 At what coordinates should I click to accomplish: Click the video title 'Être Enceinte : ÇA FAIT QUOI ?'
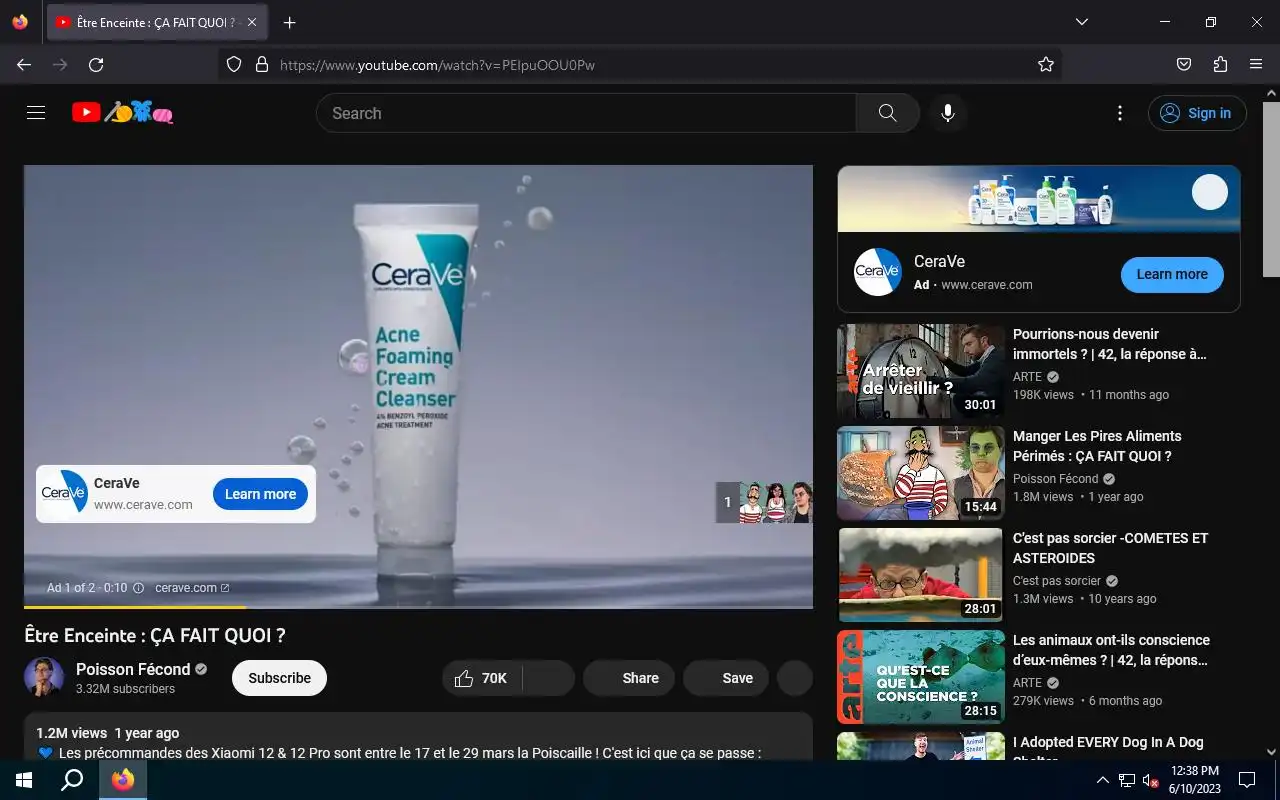coord(155,636)
